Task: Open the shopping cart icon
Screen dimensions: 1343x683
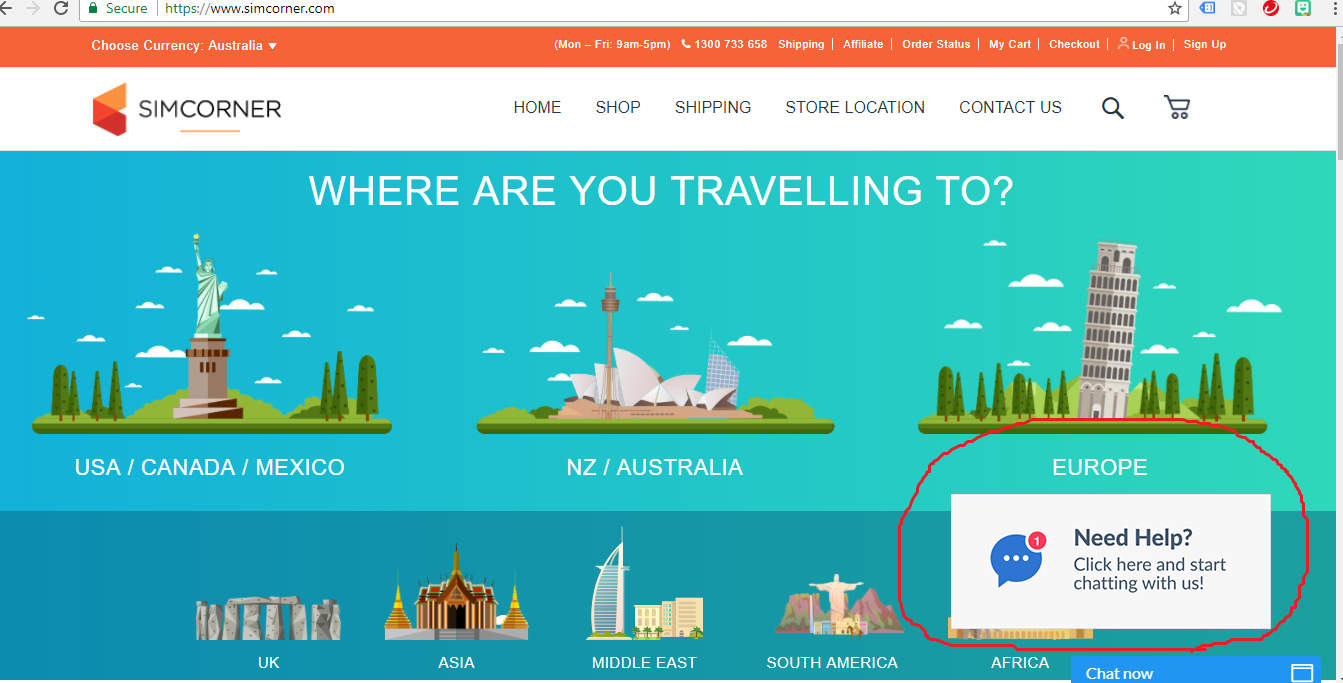Action: pyautogui.click(x=1177, y=108)
